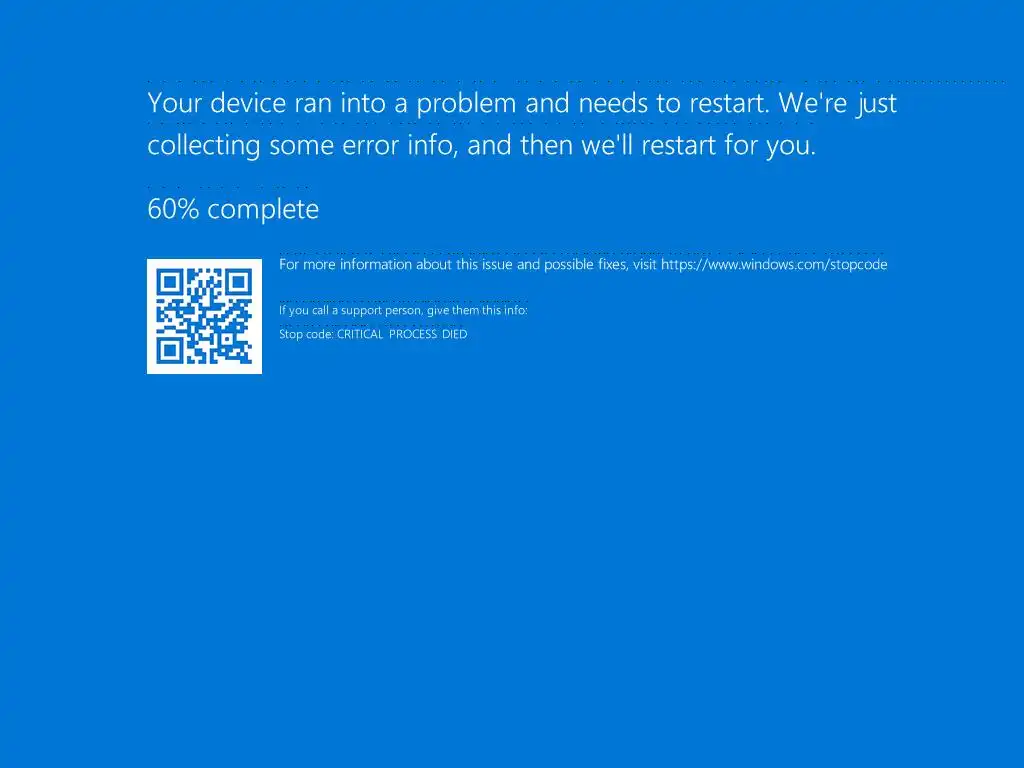
Task: Open the https://www.windows.com/stopcode link
Action: point(774,264)
